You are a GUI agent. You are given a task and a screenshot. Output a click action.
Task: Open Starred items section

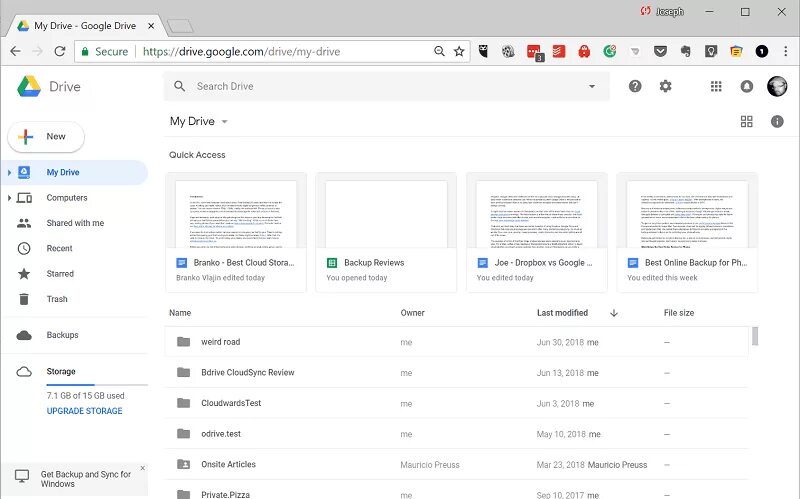60,273
